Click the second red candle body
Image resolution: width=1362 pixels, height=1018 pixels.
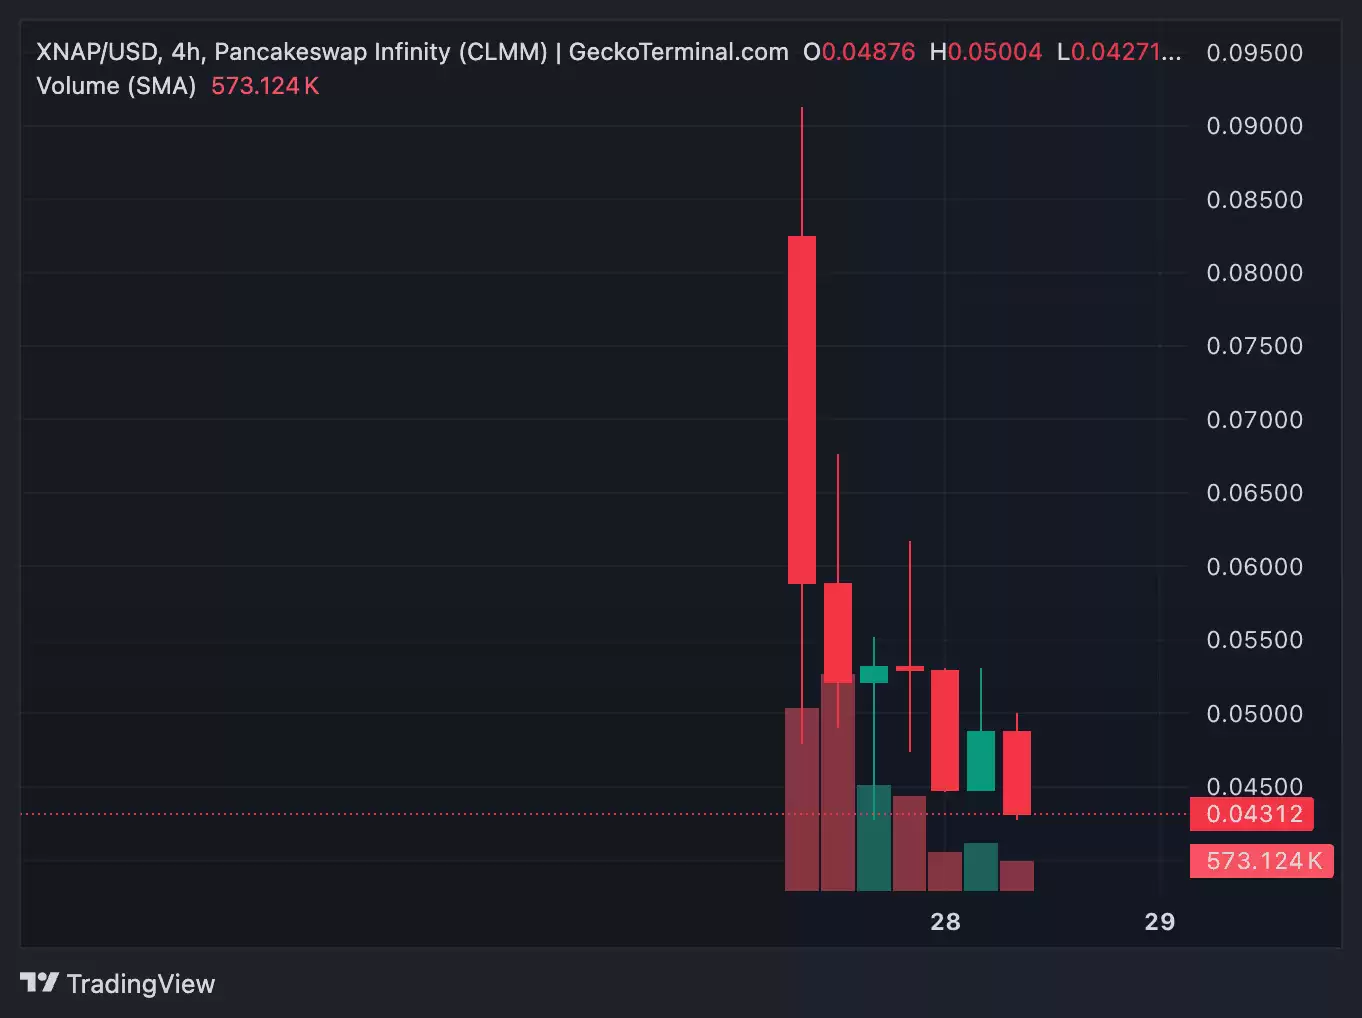tap(838, 632)
